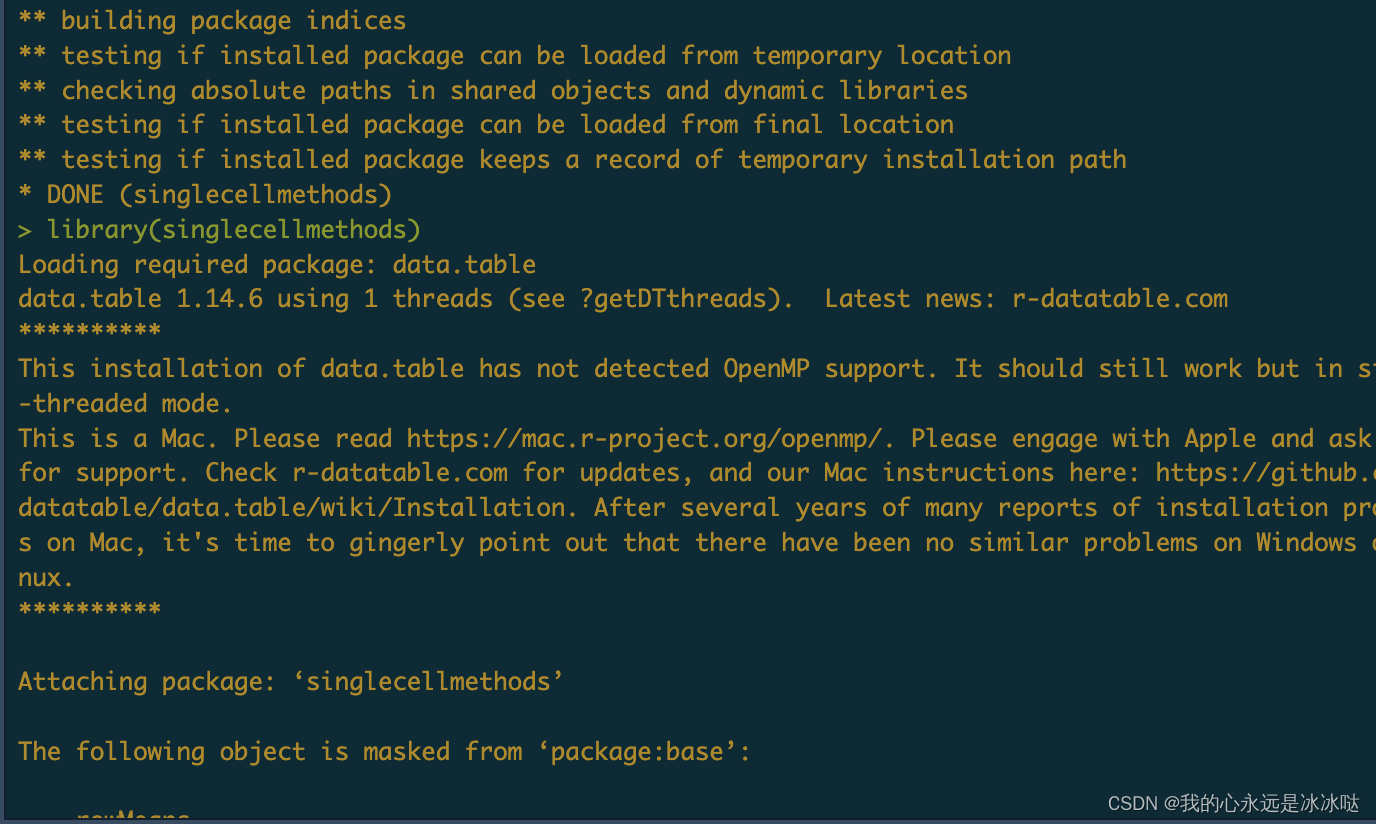This screenshot has height=824, width=1376.
Task: Click the console prompt arrow symbol
Action: [x=24, y=229]
